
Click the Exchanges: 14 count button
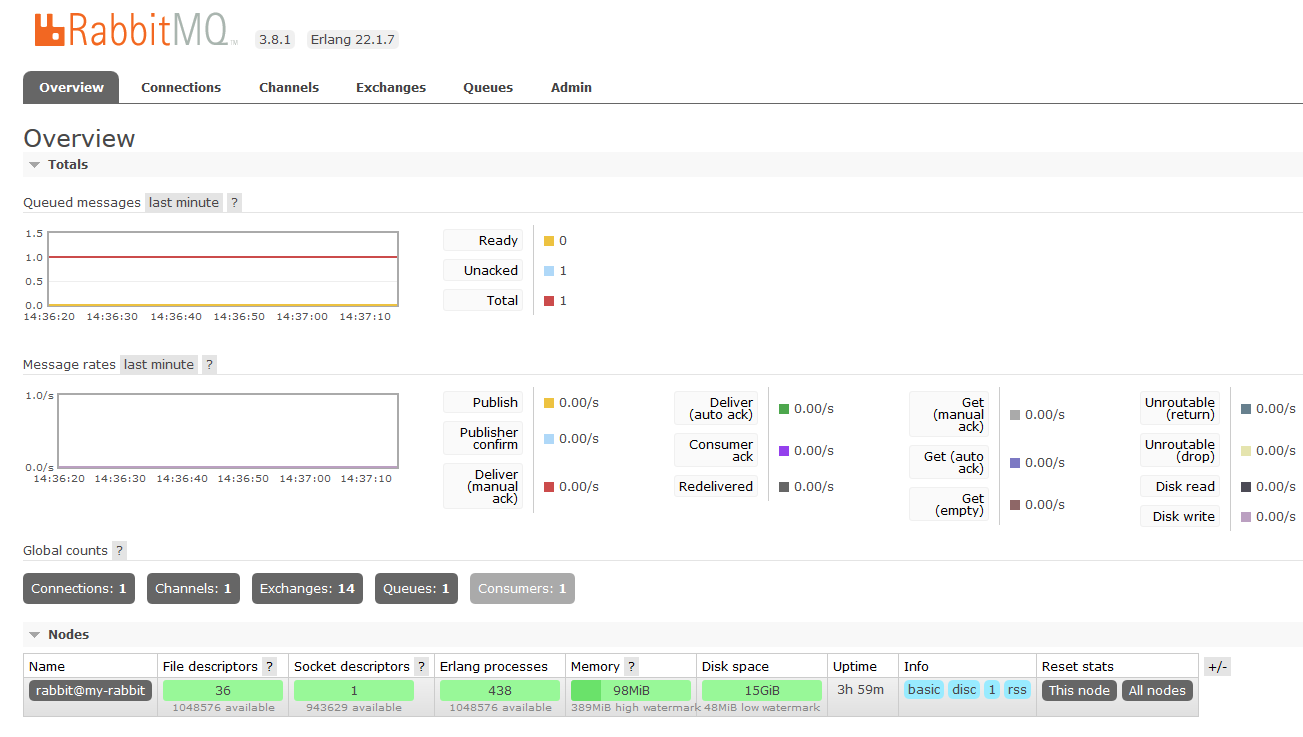(x=307, y=588)
